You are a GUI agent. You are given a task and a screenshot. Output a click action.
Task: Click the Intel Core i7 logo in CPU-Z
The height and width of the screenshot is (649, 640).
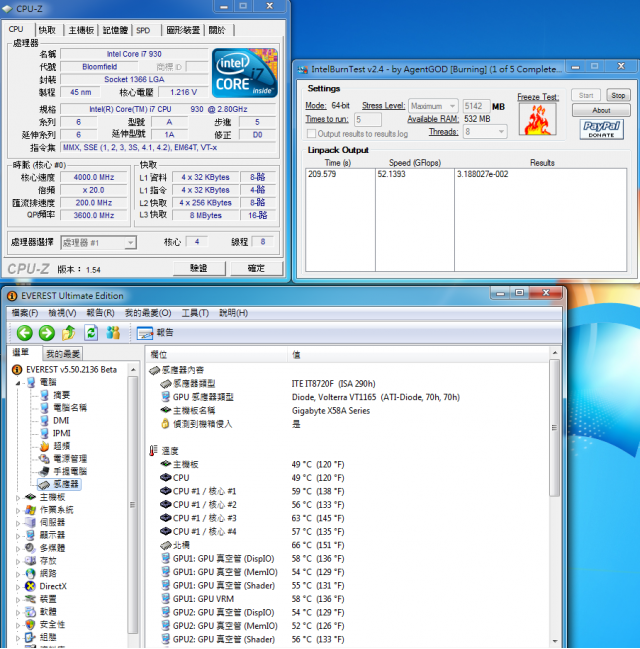point(245,73)
